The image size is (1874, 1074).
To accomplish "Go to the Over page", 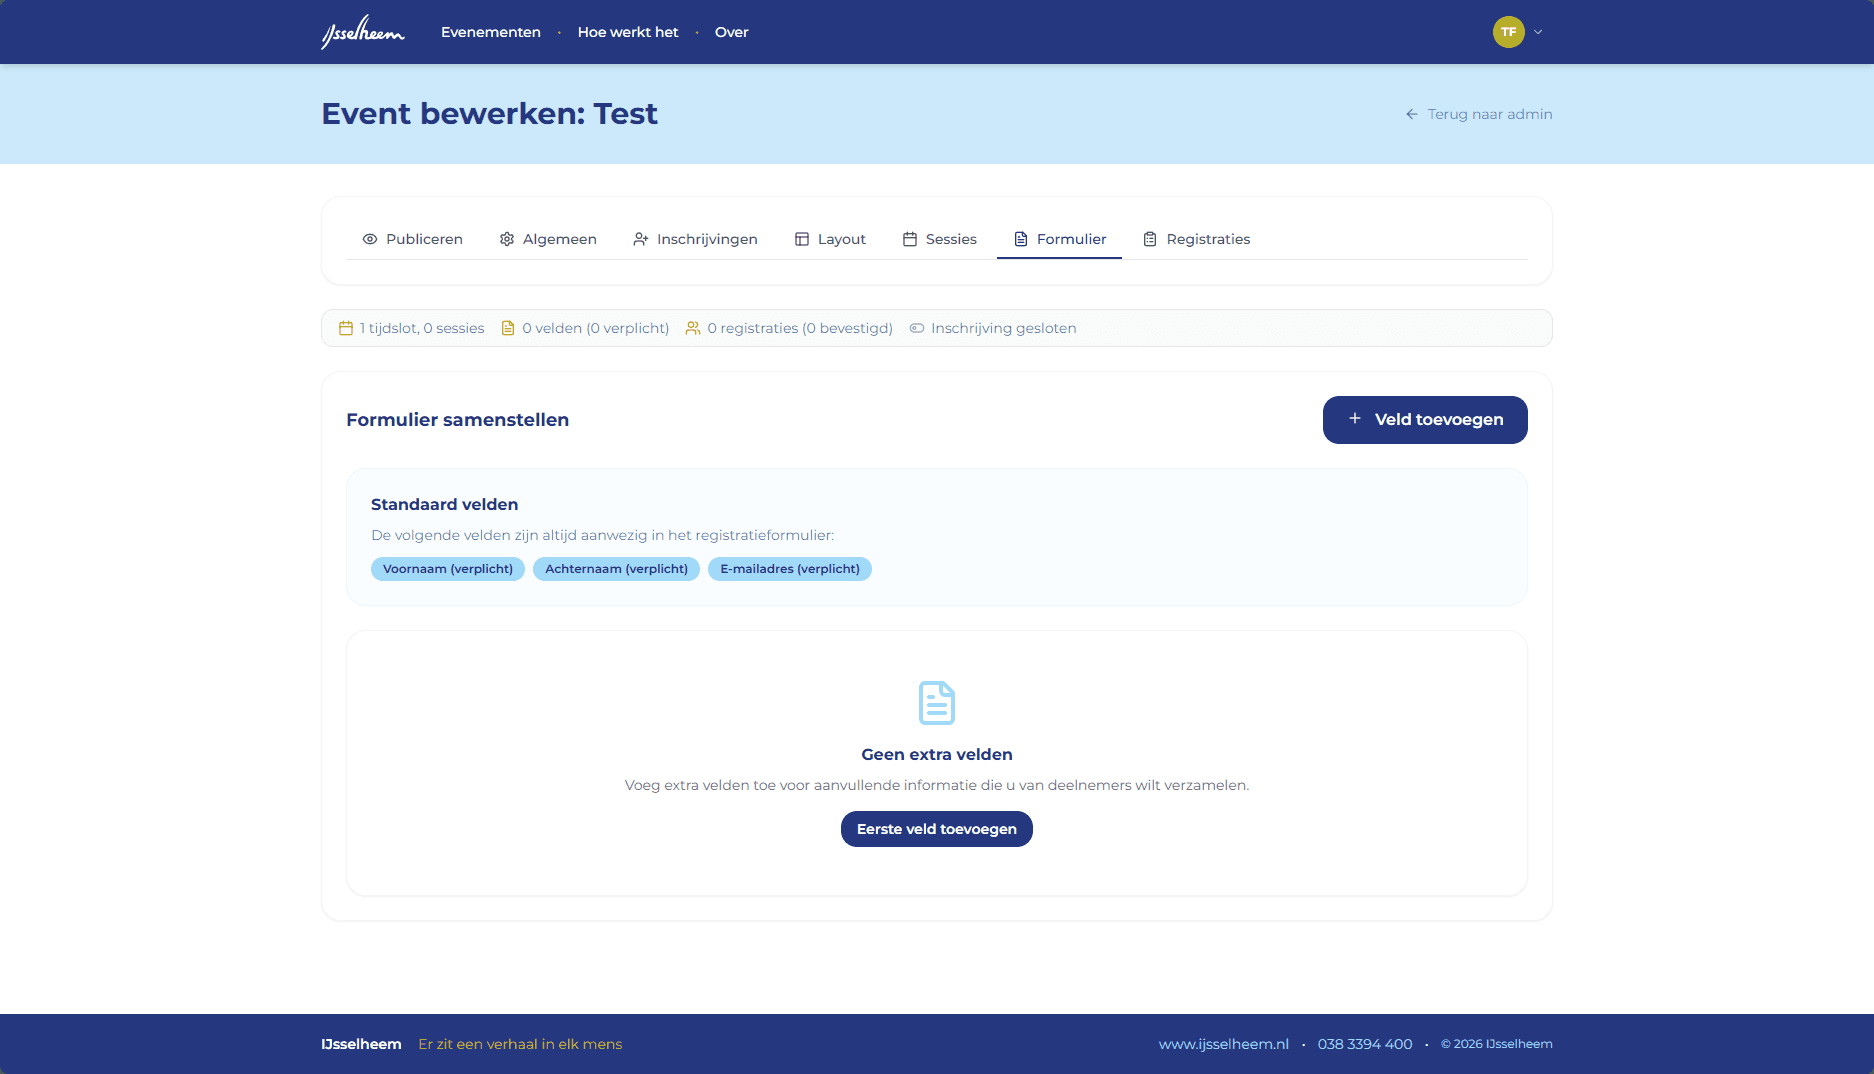I will (731, 32).
